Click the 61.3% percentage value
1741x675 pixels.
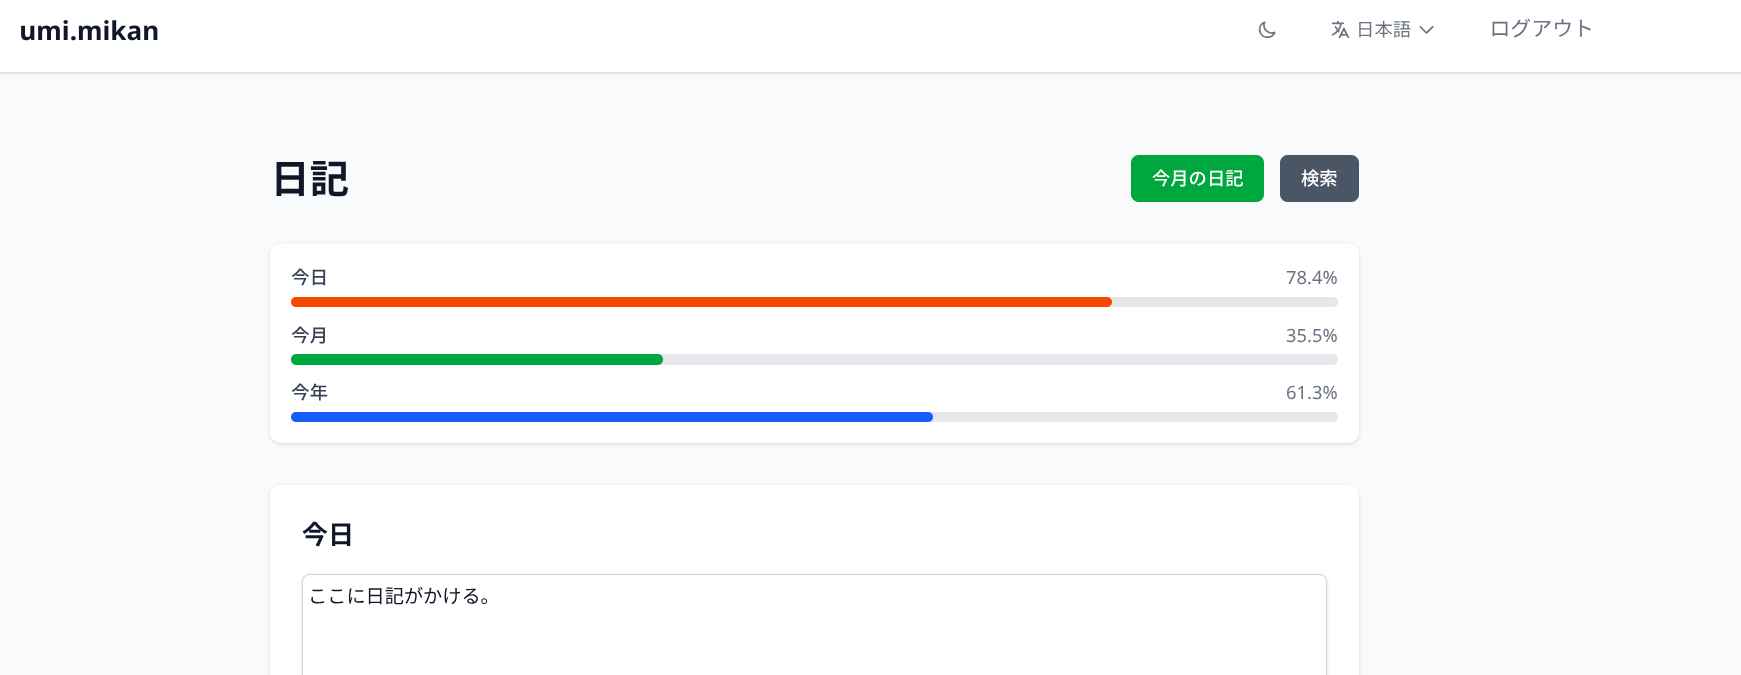(x=1311, y=393)
